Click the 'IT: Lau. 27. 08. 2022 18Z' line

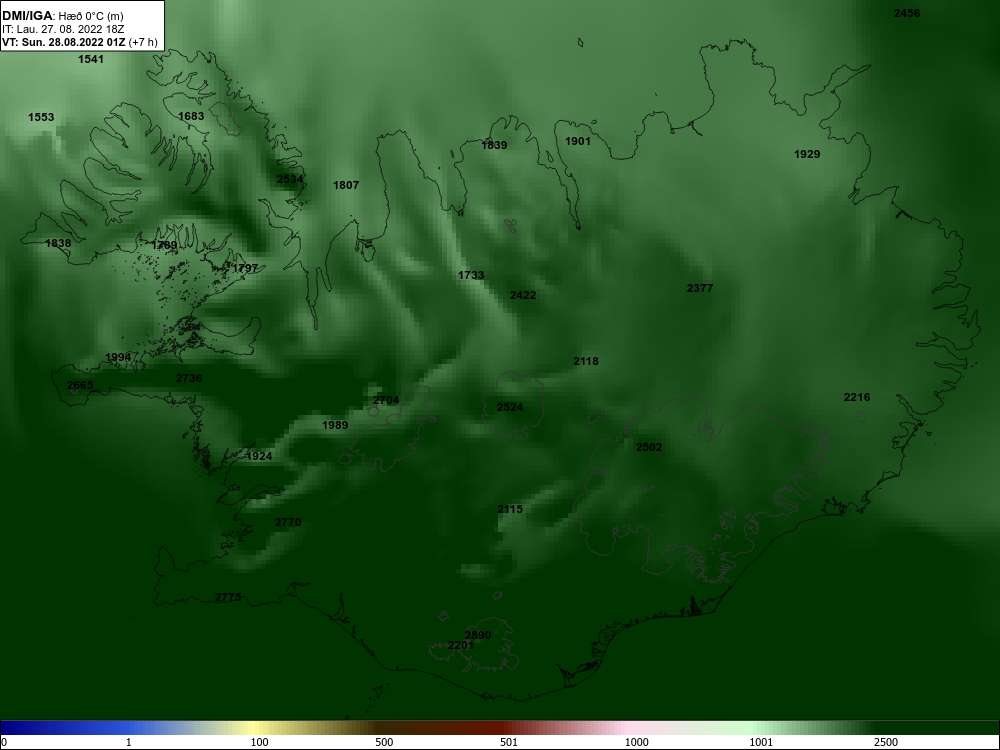(62, 29)
